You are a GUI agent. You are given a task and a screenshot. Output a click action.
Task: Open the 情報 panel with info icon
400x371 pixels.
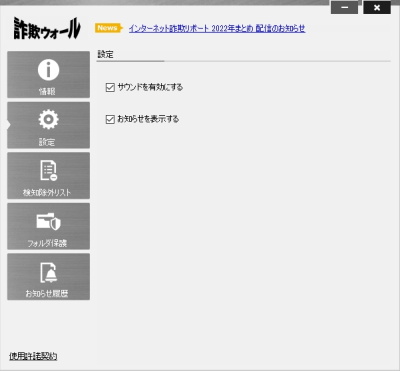click(48, 75)
